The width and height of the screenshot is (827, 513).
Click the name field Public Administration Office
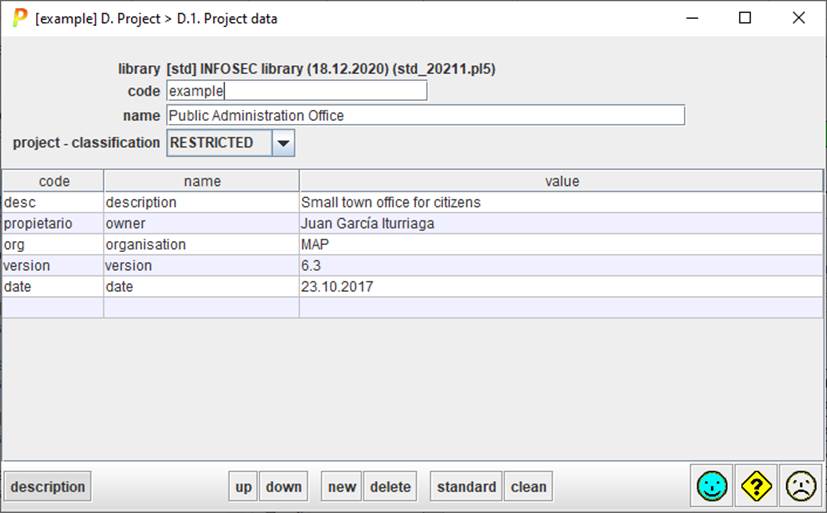pos(425,116)
